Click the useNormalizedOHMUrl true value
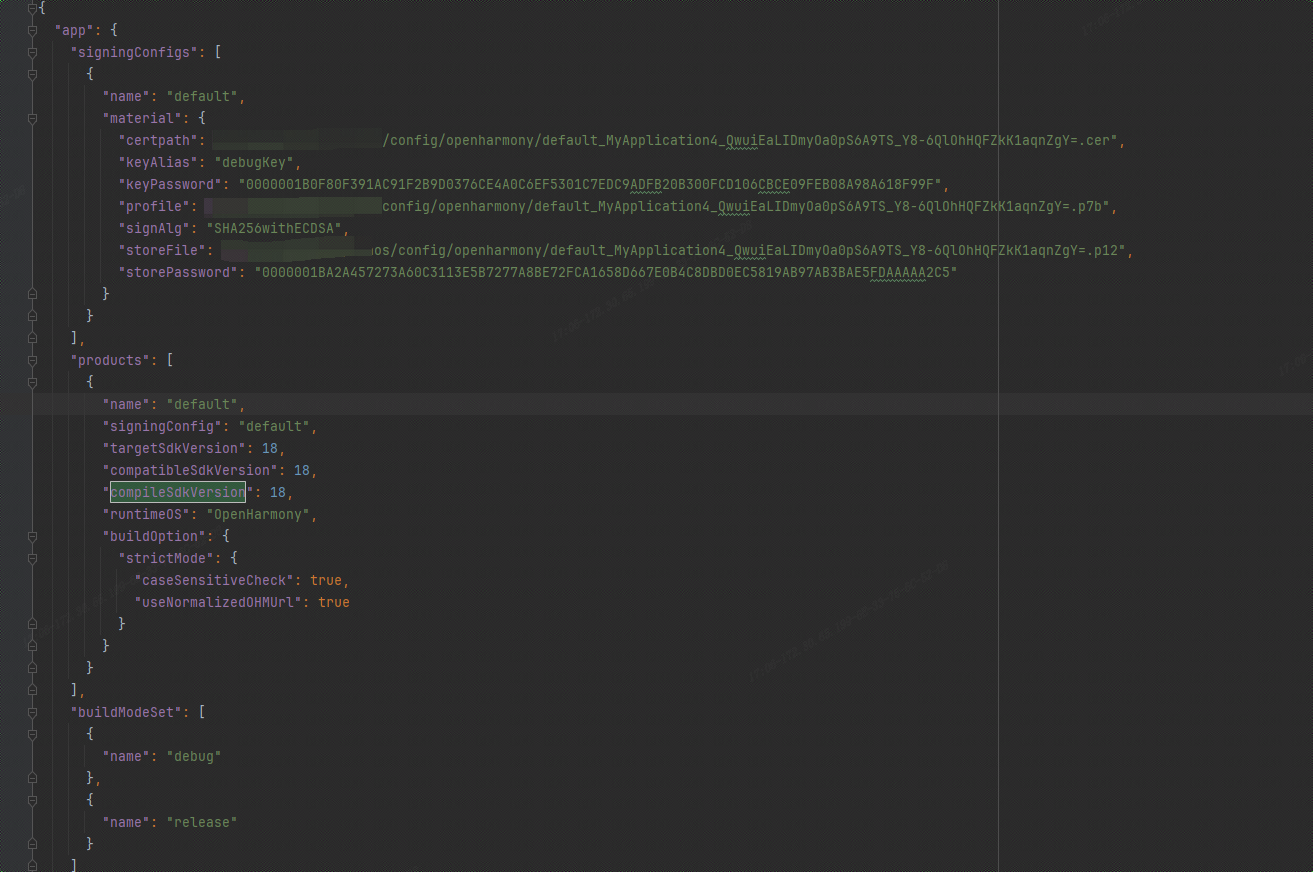Screen dimensions: 1313x872 tap(334, 602)
